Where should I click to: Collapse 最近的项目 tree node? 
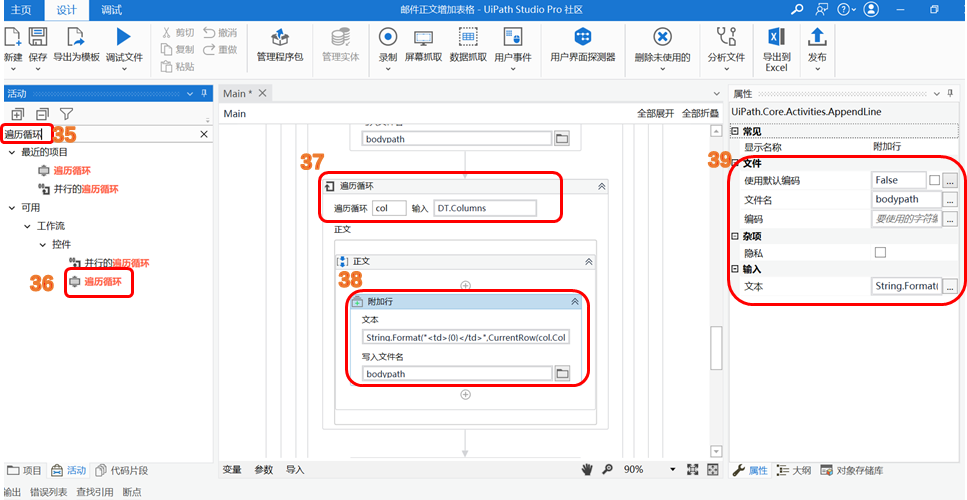click(x=12, y=152)
